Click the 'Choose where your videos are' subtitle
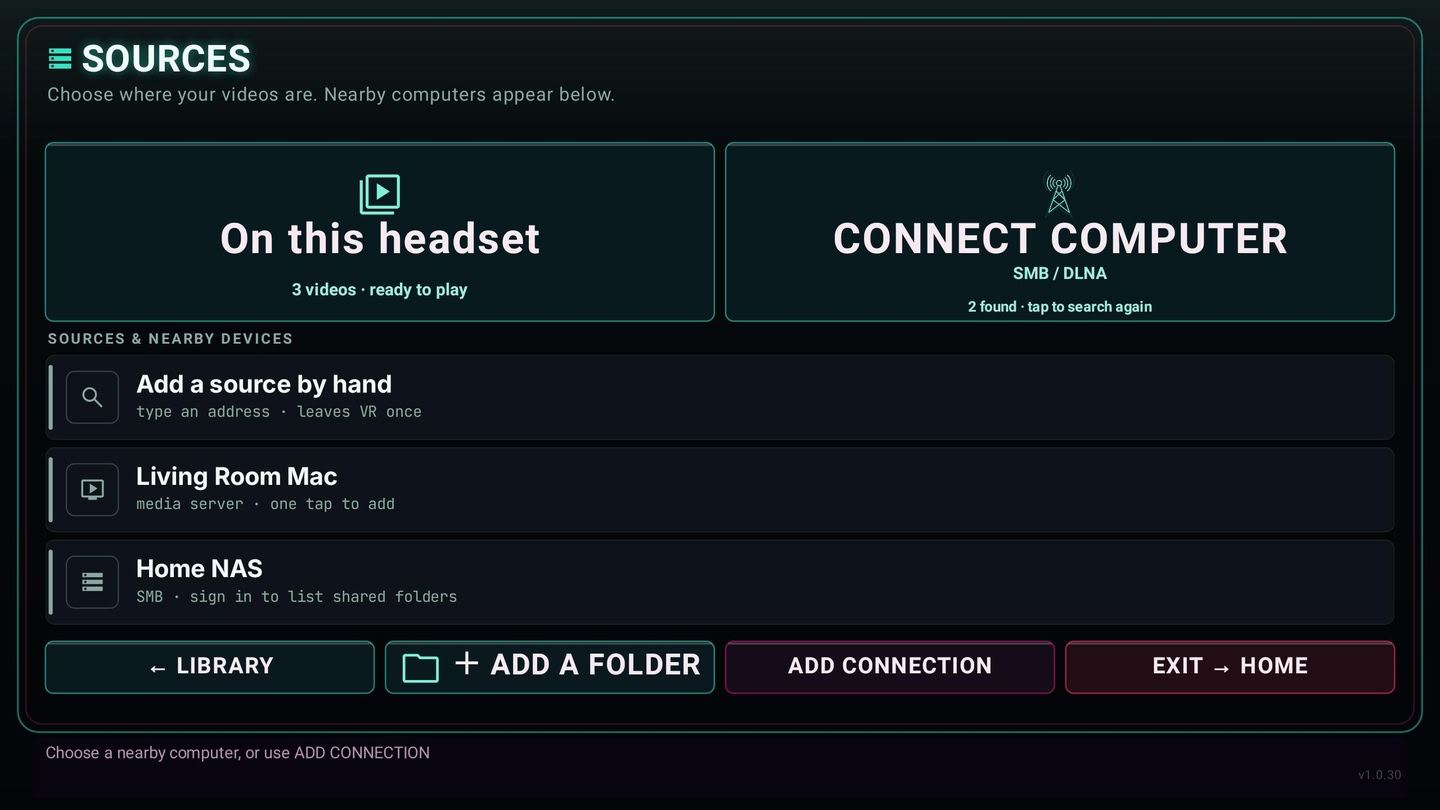 (331, 95)
